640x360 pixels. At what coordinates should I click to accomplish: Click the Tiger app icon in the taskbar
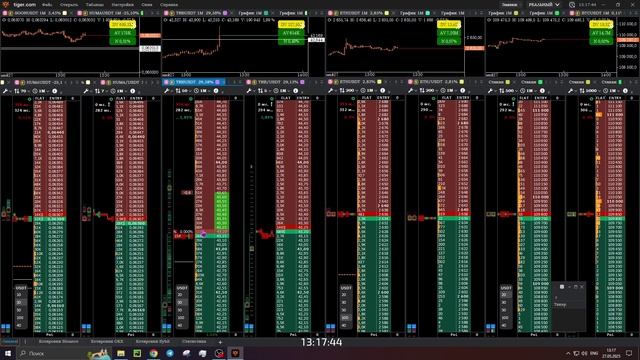click(236, 353)
